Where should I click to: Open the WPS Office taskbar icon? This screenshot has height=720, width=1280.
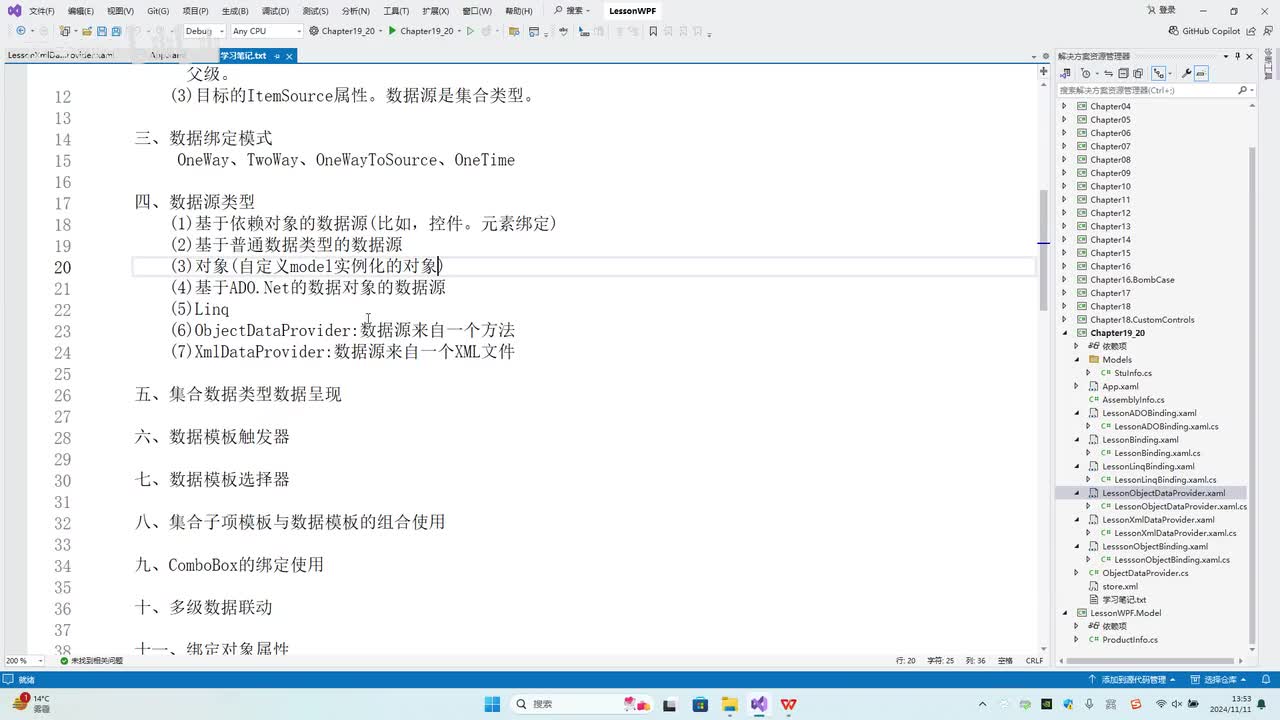coord(789,704)
